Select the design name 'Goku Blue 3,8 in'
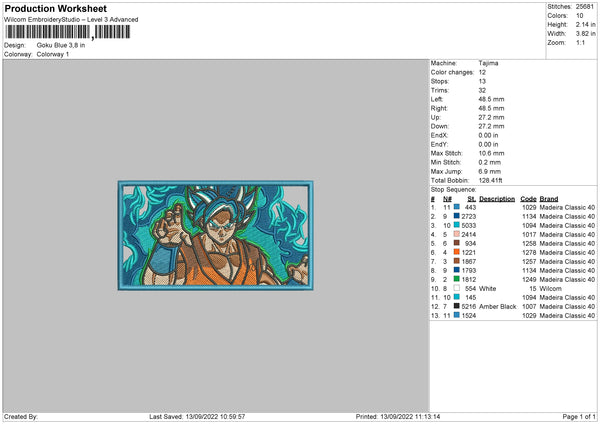600x424 pixels. coord(61,45)
